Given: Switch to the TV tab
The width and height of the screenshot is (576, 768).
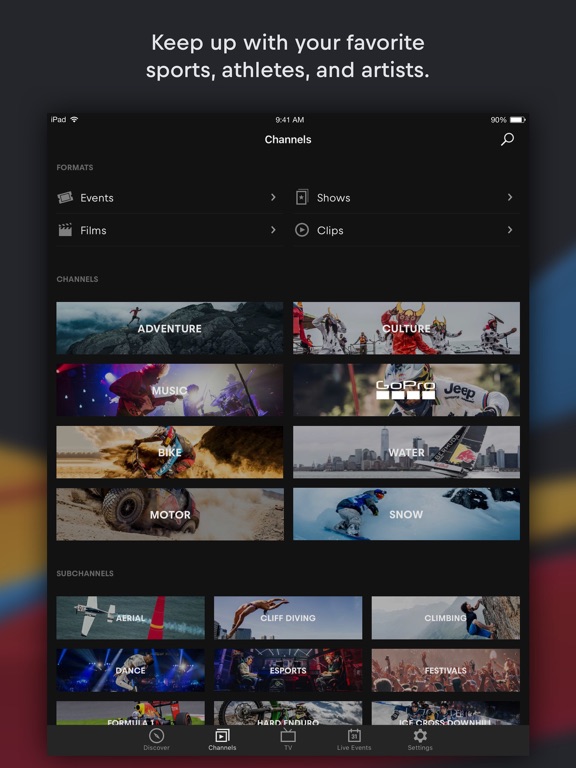Looking at the screenshot, I should coord(288,740).
